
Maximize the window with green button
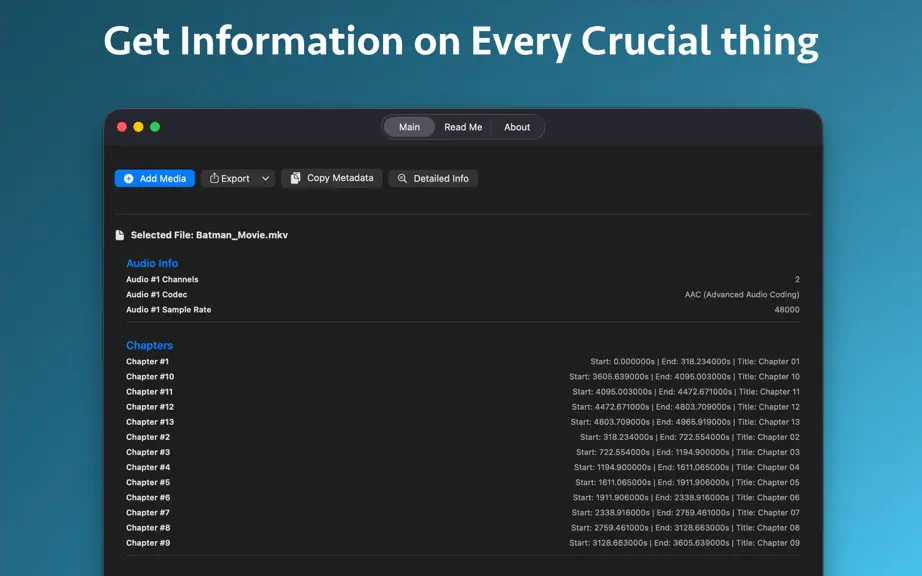[x=155, y=127]
